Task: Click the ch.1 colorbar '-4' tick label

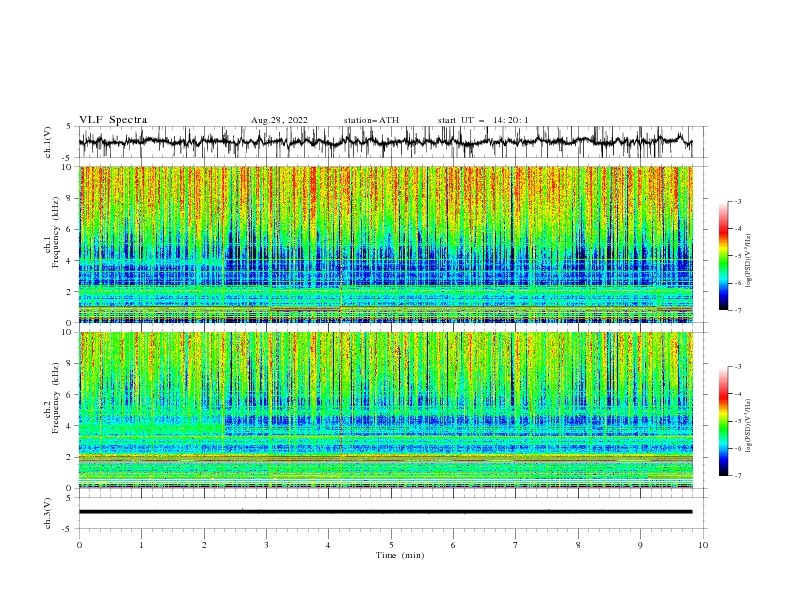Action: click(737, 229)
